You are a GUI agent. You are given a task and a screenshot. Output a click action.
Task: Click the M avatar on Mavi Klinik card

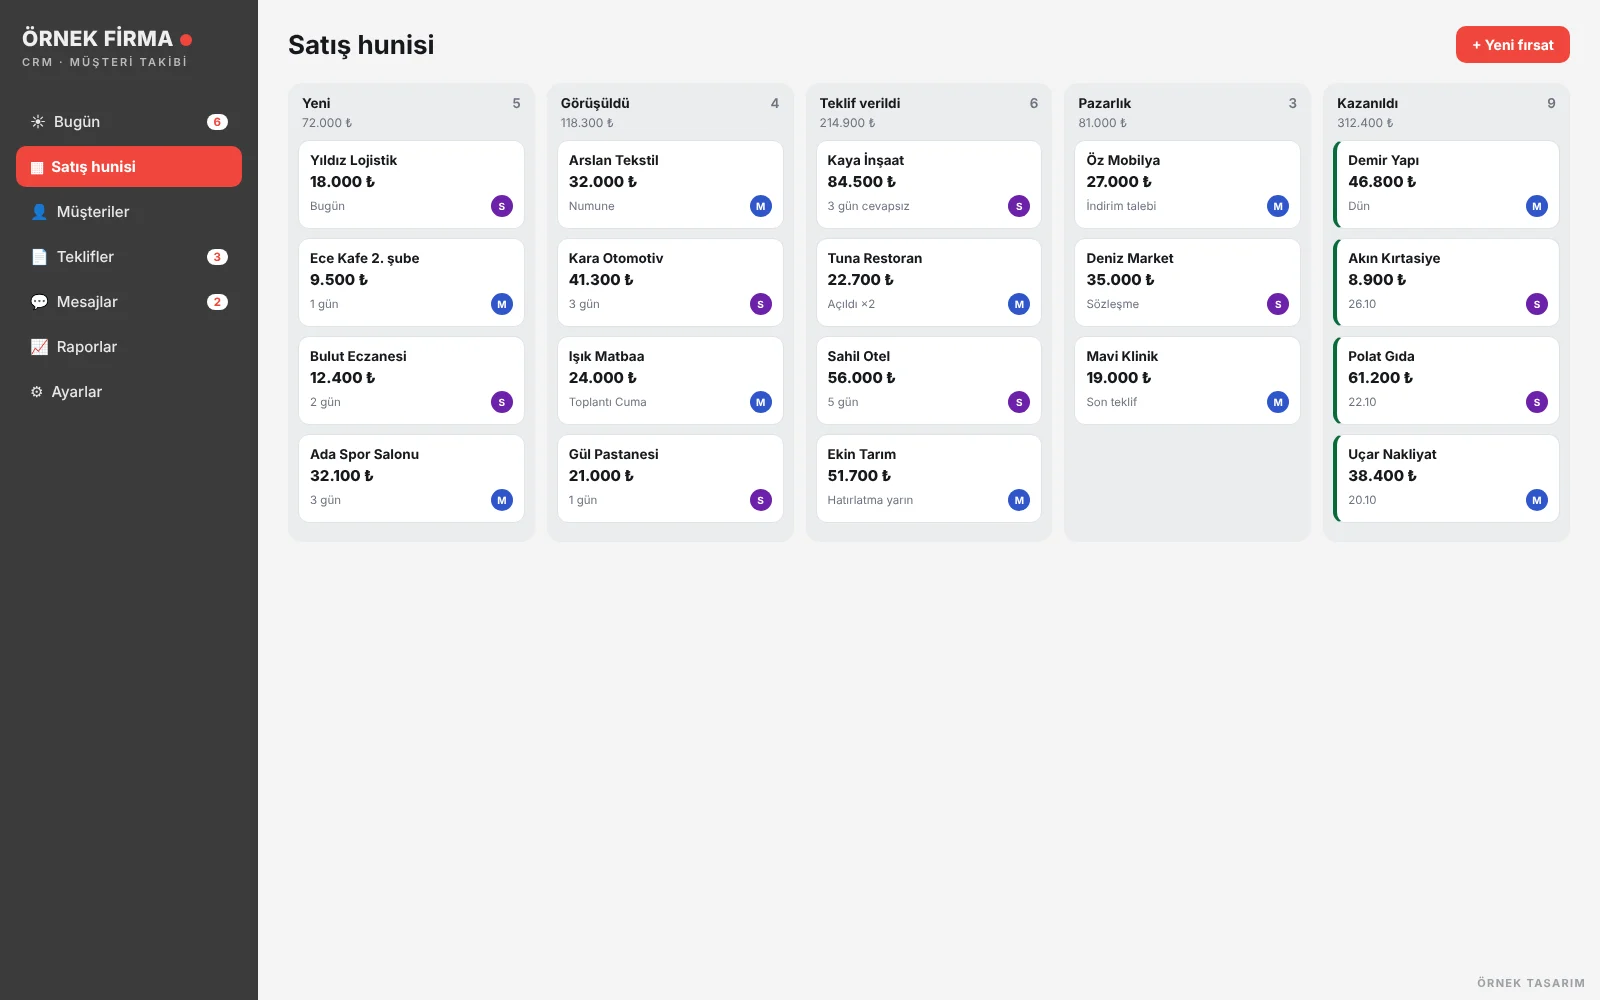(1278, 402)
